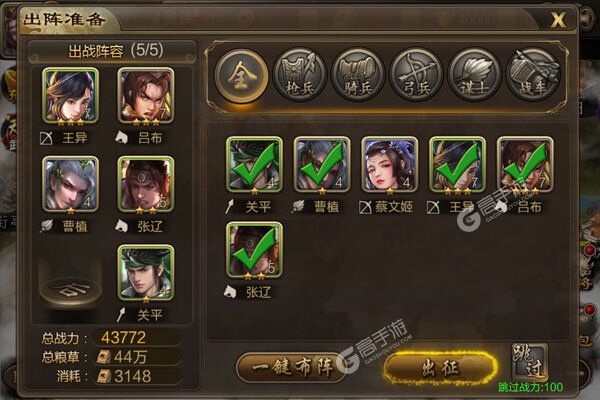Filter heroes by 枪兵 spearmen

(299, 75)
